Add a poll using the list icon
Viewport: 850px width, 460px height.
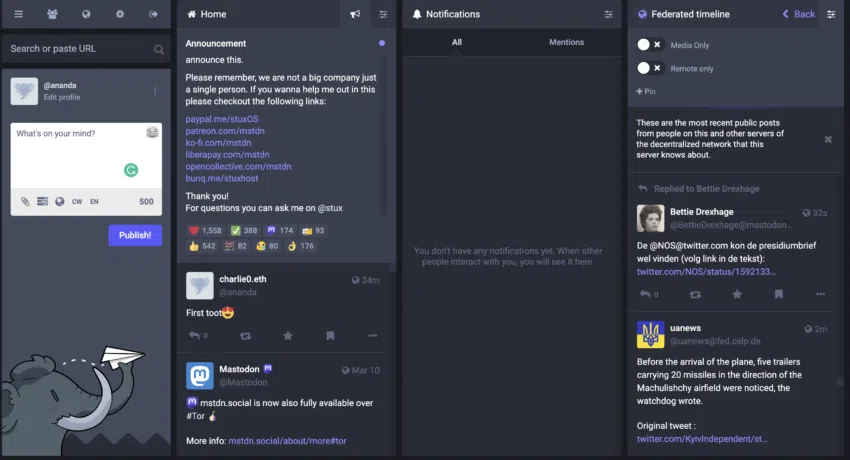click(x=42, y=202)
